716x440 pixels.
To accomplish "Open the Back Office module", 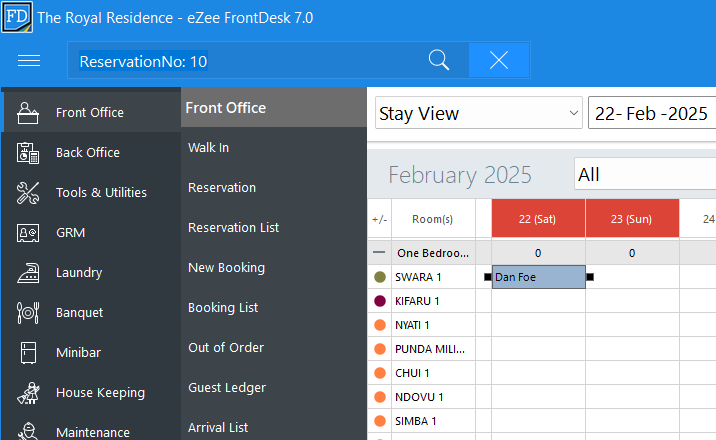I will [88, 153].
